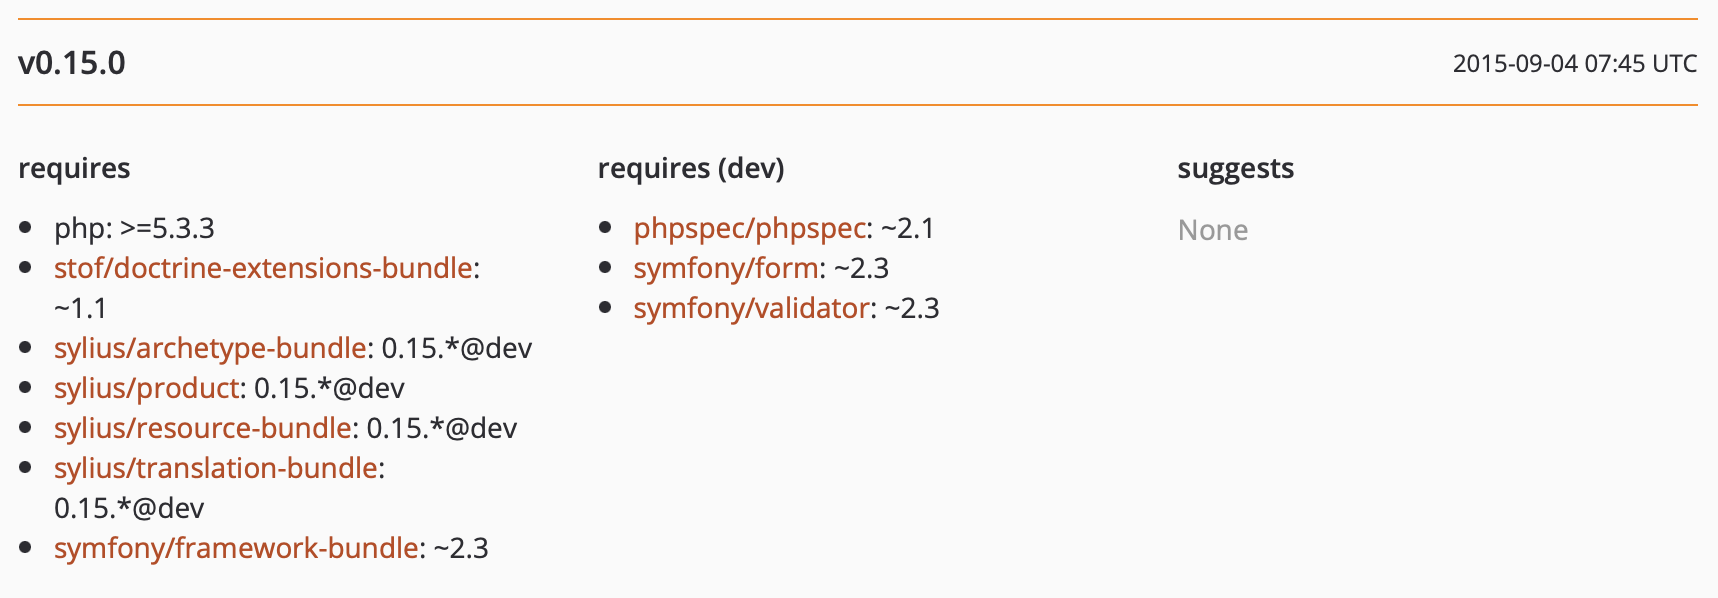The width and height of the screenshot is (1718, 598).
Task: Click the php >=5.3.3 requirement entry
Action: pos(134,228)
